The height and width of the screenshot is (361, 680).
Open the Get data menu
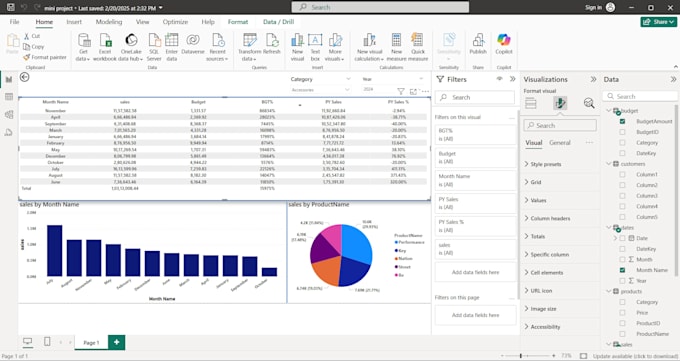83,47
